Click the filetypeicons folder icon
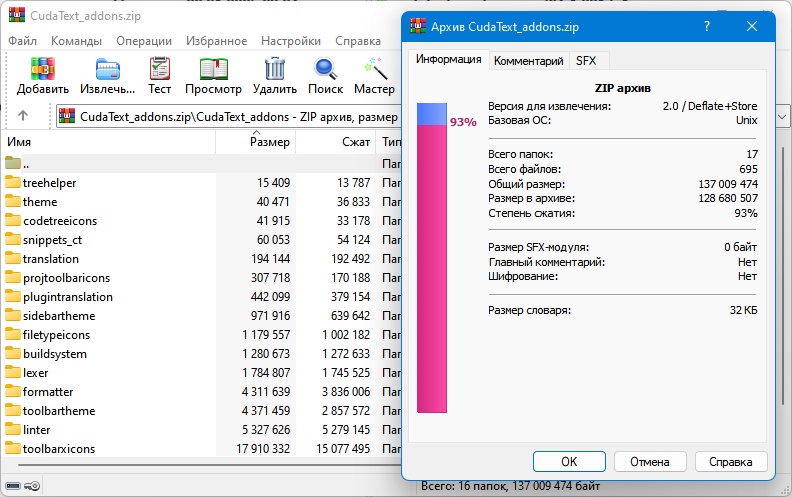The width and height of the screenshot is (792, 497). coord(13,334)
